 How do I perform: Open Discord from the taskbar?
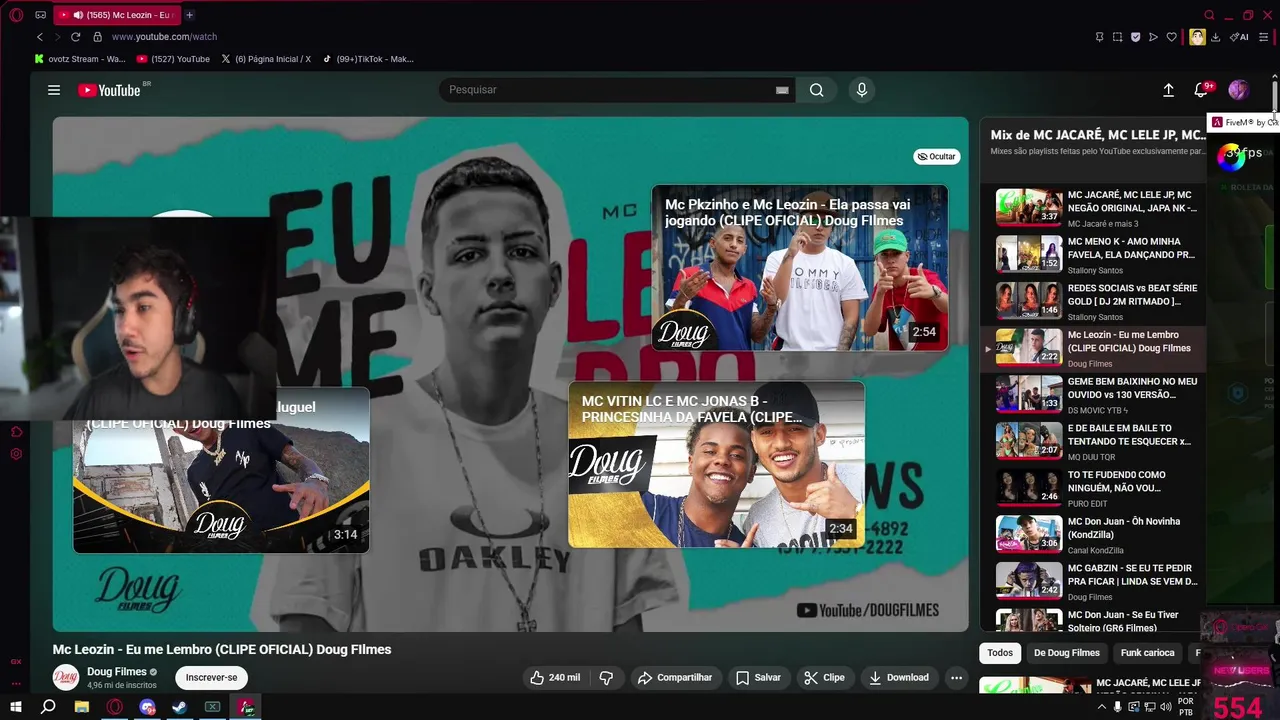click(148, 707)
